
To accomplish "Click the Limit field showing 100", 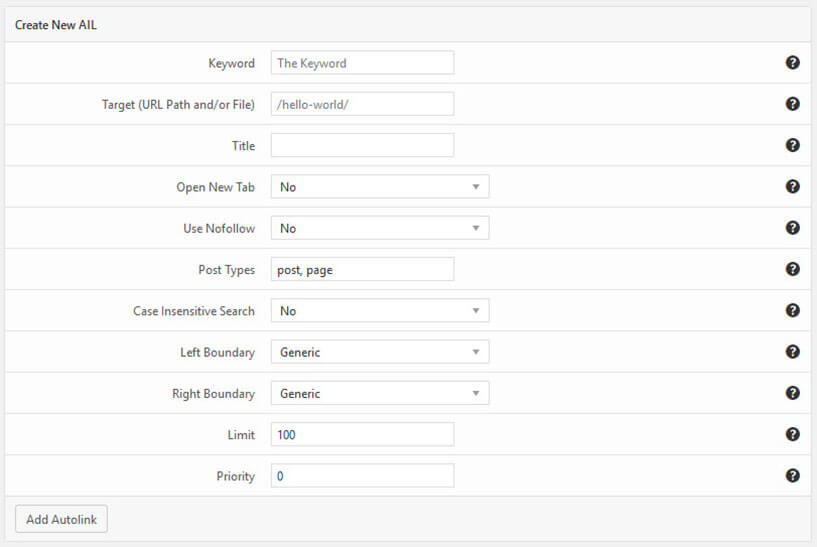I will [362, 434].
